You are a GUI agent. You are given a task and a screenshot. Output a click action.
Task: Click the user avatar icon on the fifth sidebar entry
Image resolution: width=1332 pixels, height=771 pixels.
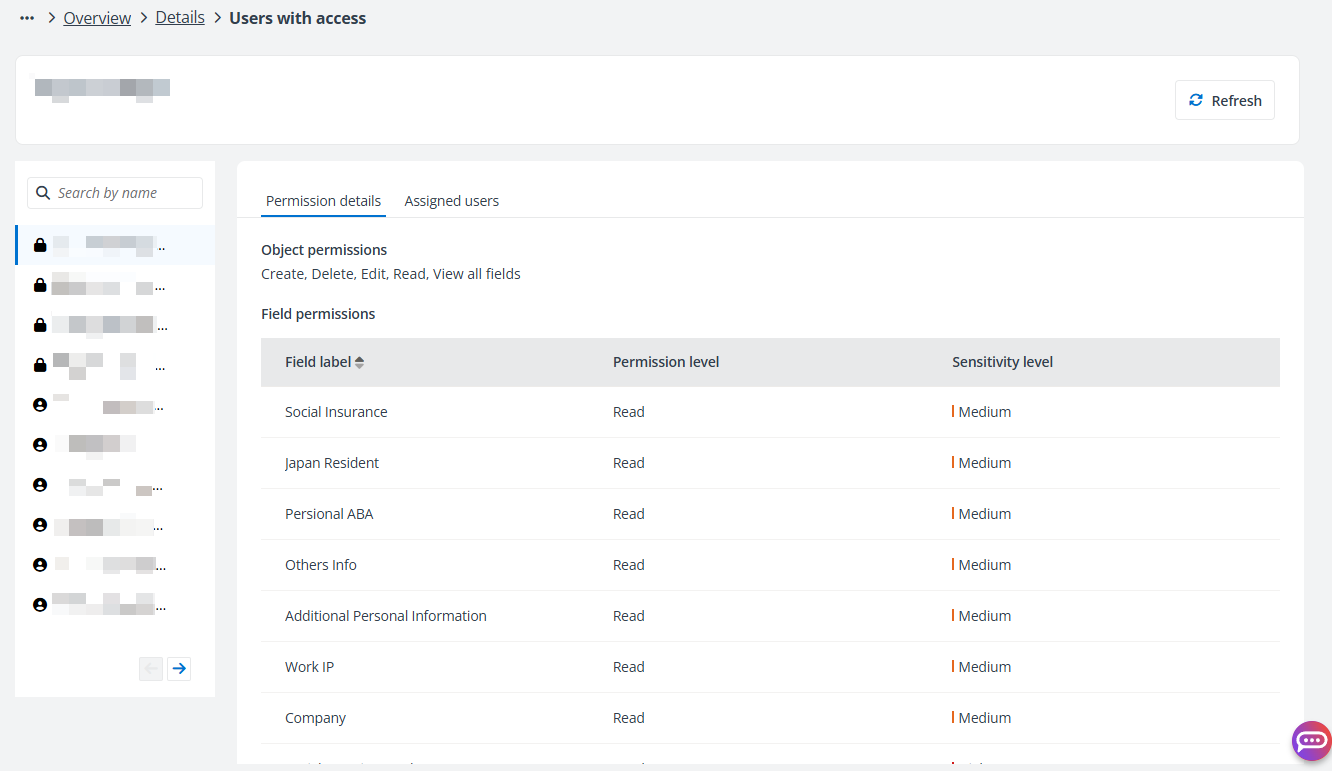click(x=40, y=404)
